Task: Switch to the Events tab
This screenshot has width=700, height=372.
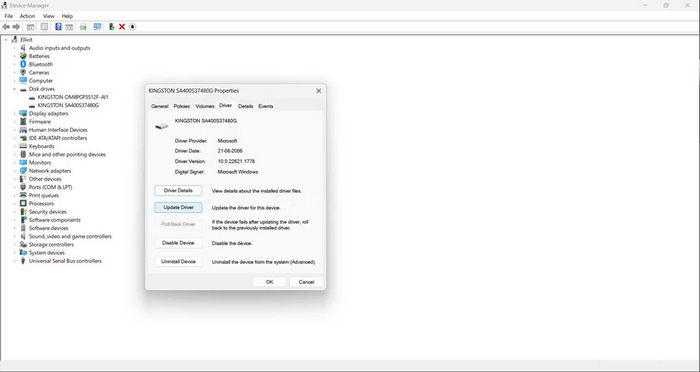Action: (x=266, y=106)
